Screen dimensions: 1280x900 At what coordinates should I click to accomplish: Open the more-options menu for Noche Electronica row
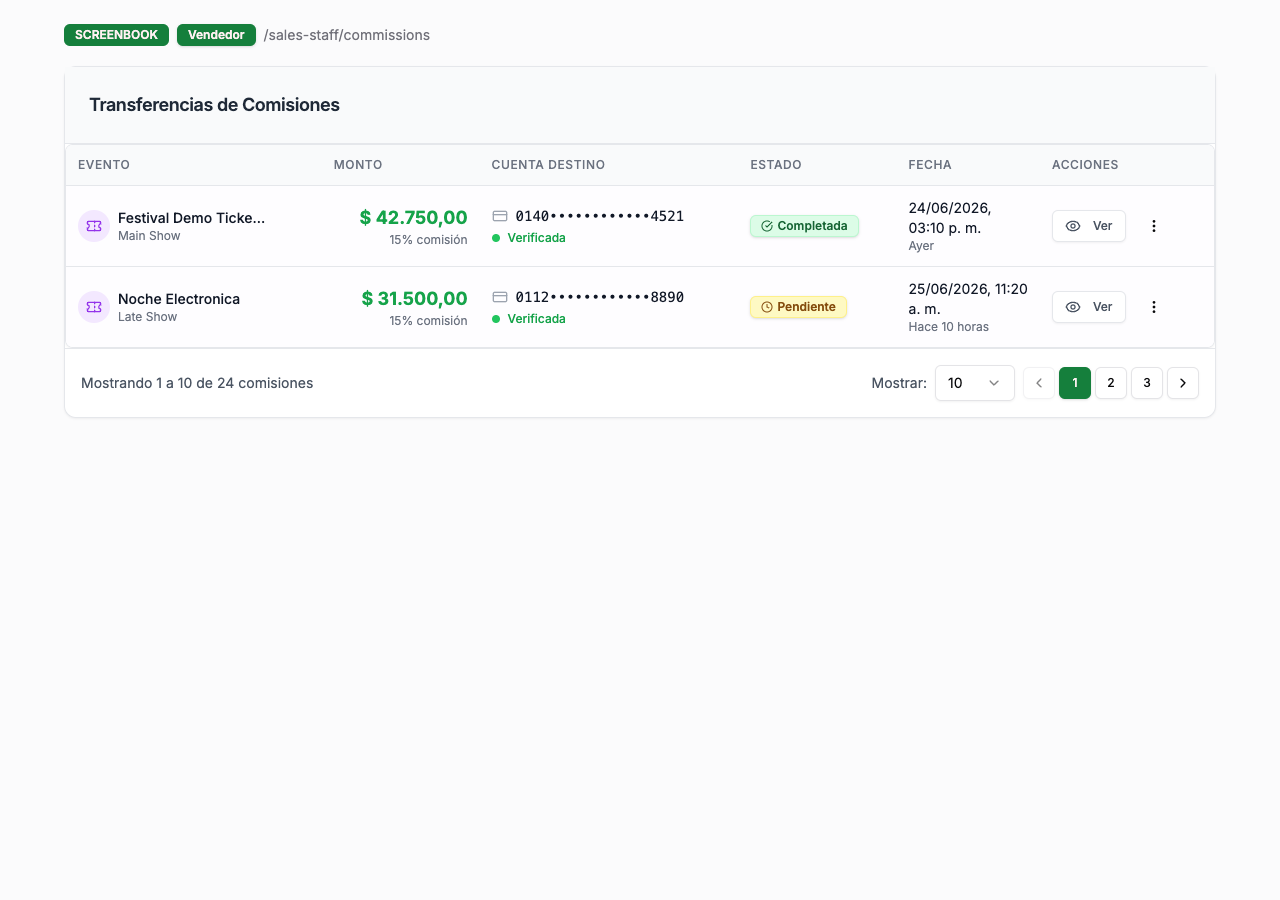pyautogui.click(x=1153, y=307)
